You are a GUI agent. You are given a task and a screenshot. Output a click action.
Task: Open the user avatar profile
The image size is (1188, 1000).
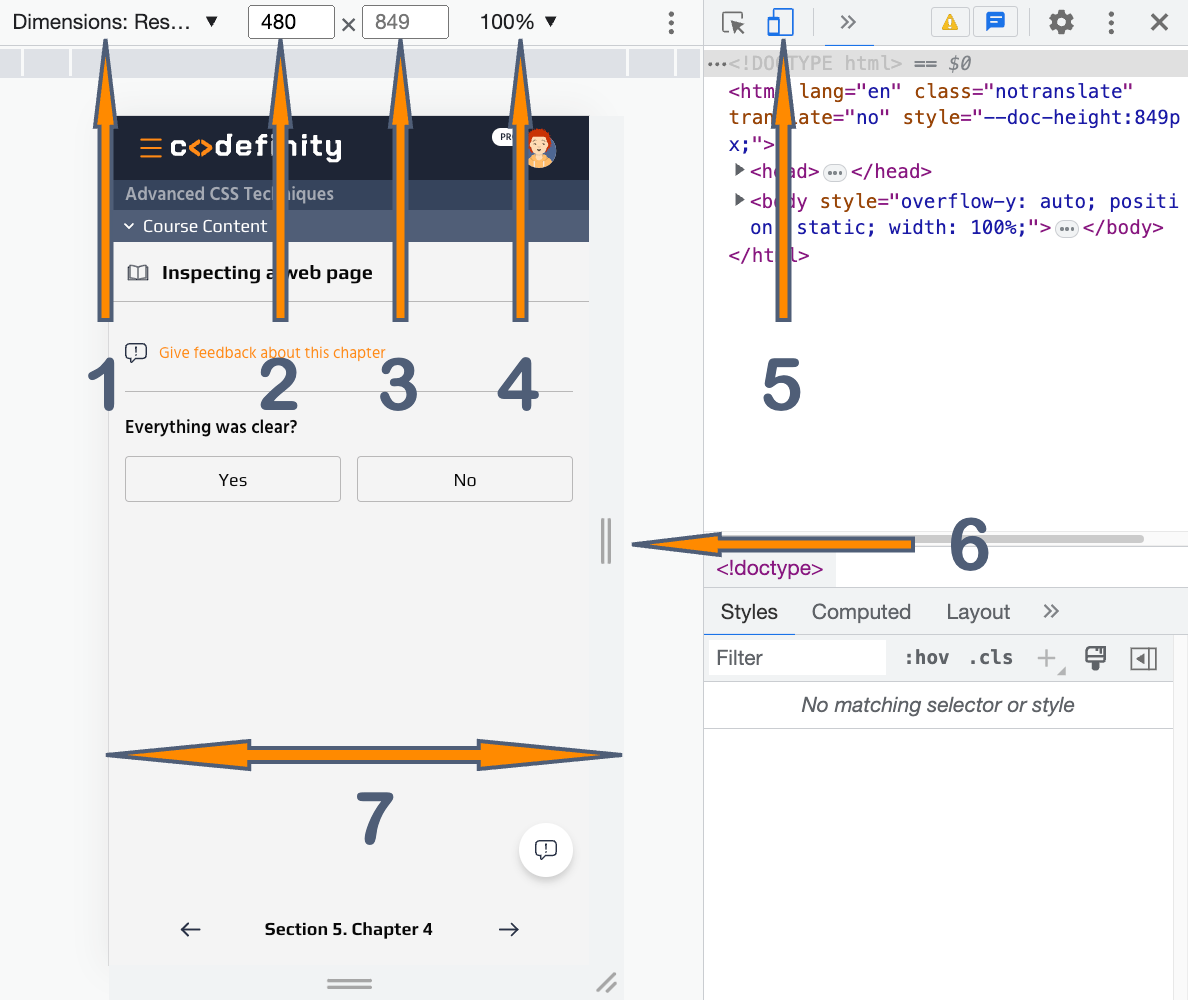(540, 149)
